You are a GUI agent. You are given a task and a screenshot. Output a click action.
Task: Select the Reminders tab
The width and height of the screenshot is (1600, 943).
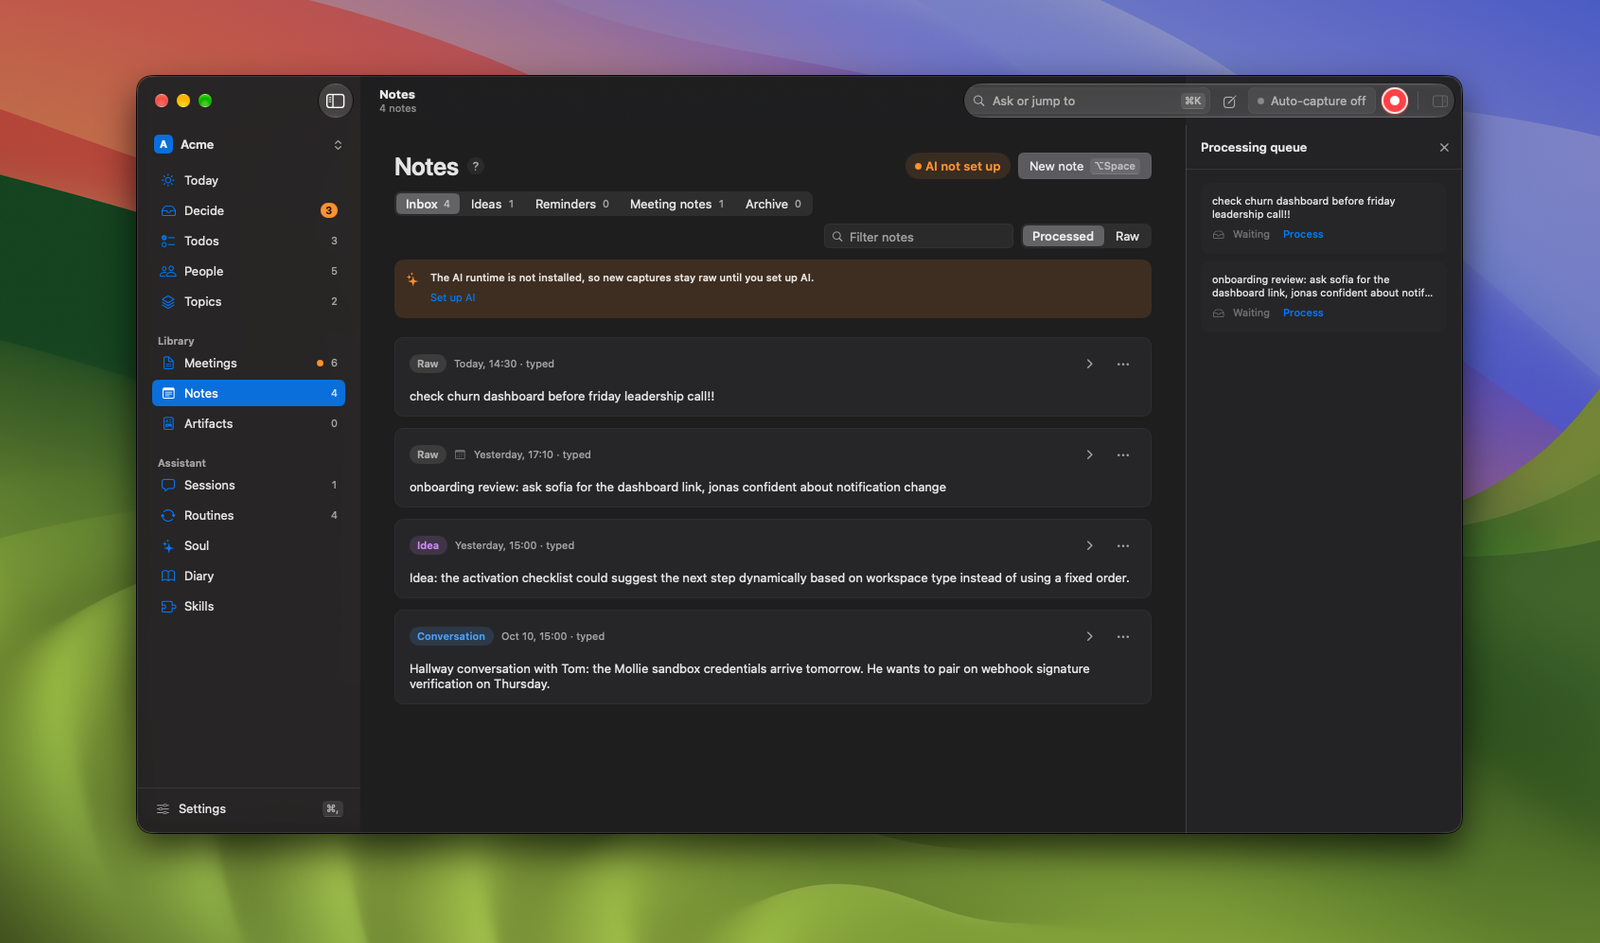tap(572, 204)
